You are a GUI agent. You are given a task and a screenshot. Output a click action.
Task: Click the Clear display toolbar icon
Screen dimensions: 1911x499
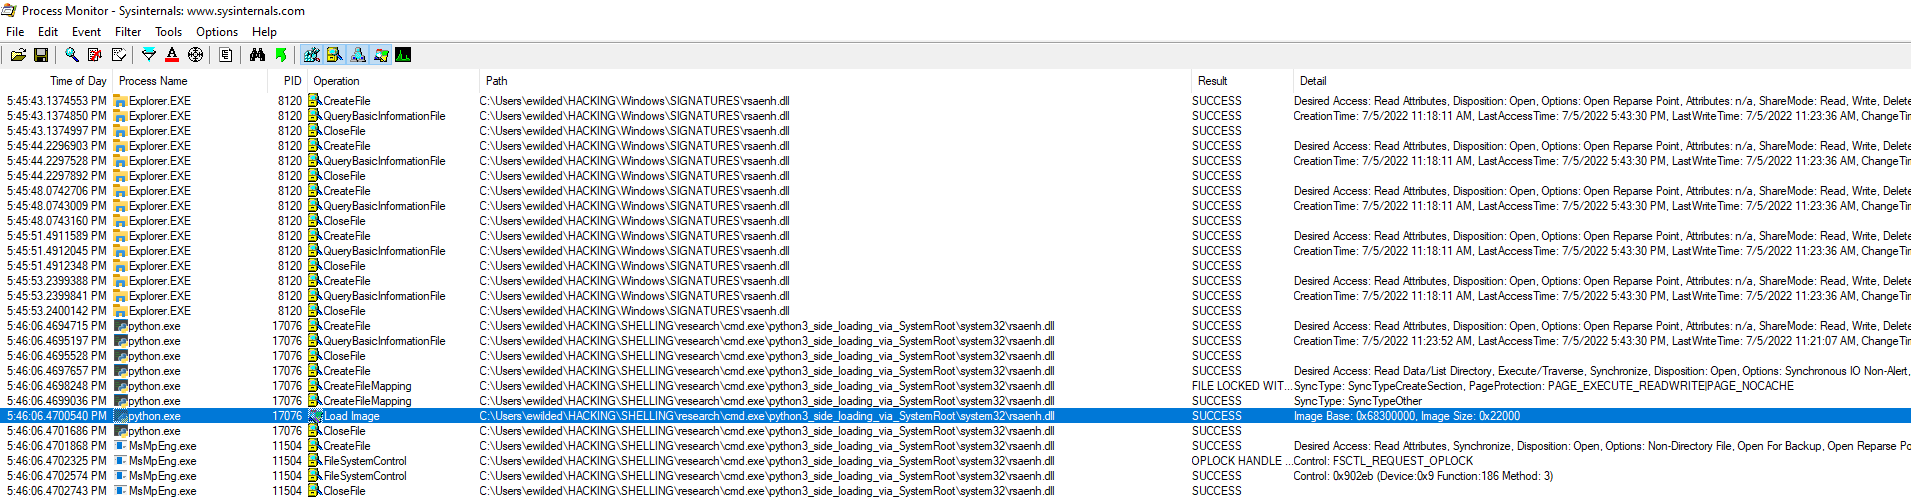pos(119,55)
